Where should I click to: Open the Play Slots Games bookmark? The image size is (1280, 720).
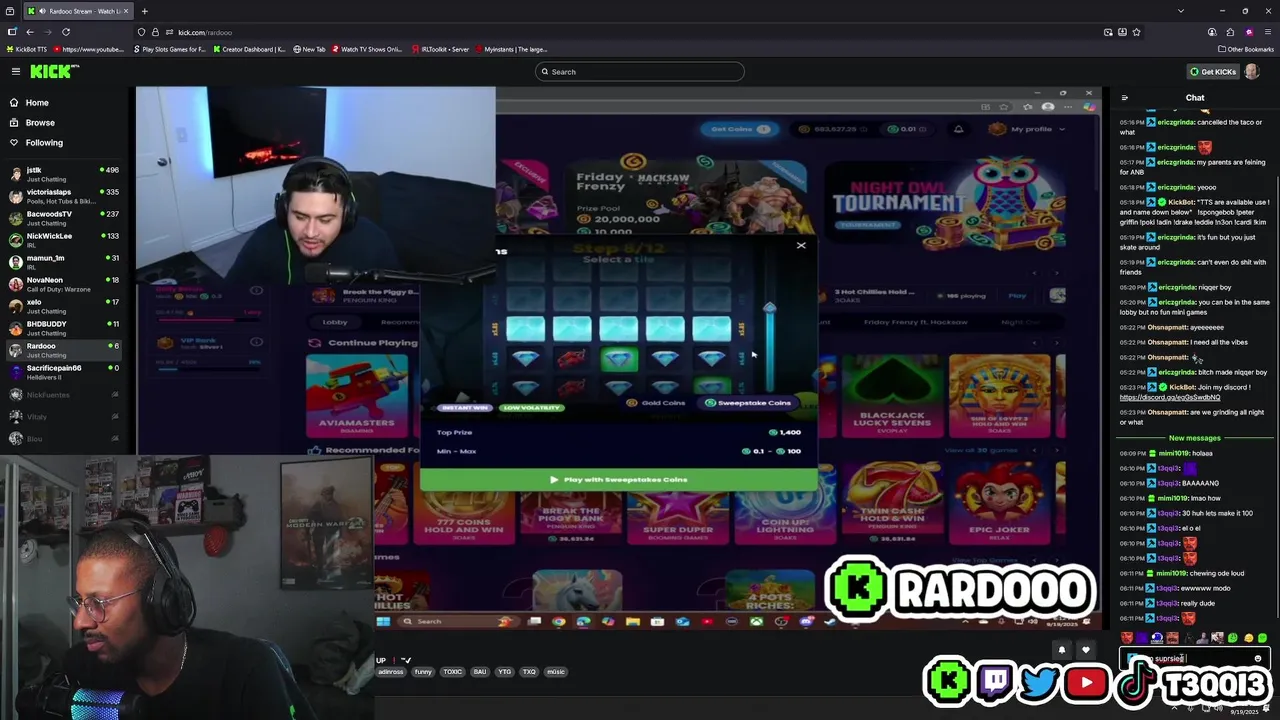pyautogui.click(x=171, y=49)
